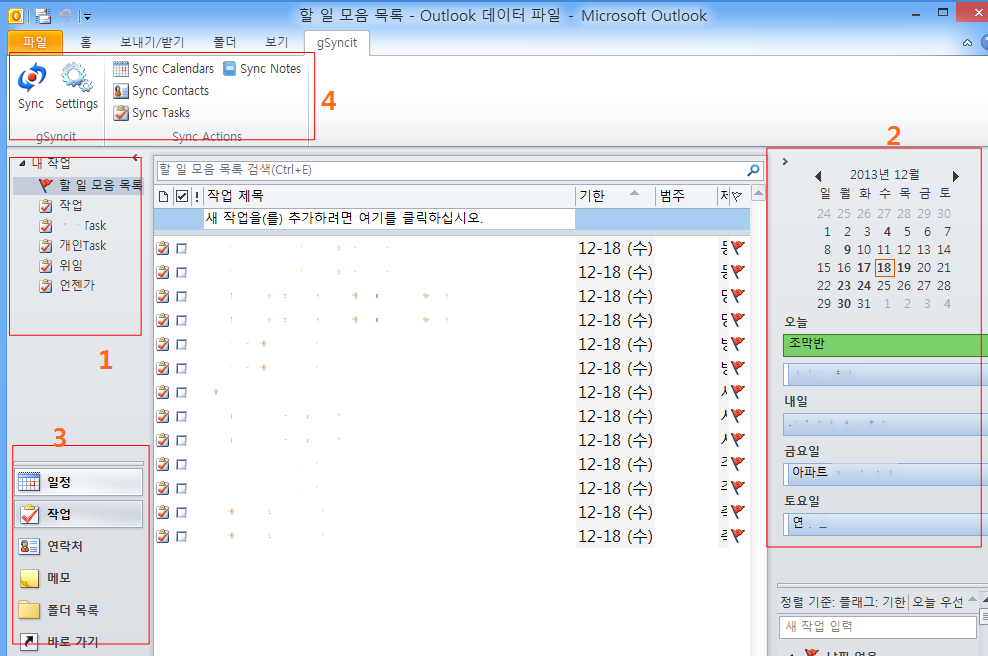The image size is (988, 656).
Task: Sort by the priority exclamation column header
Action: [x=197, y=197]
